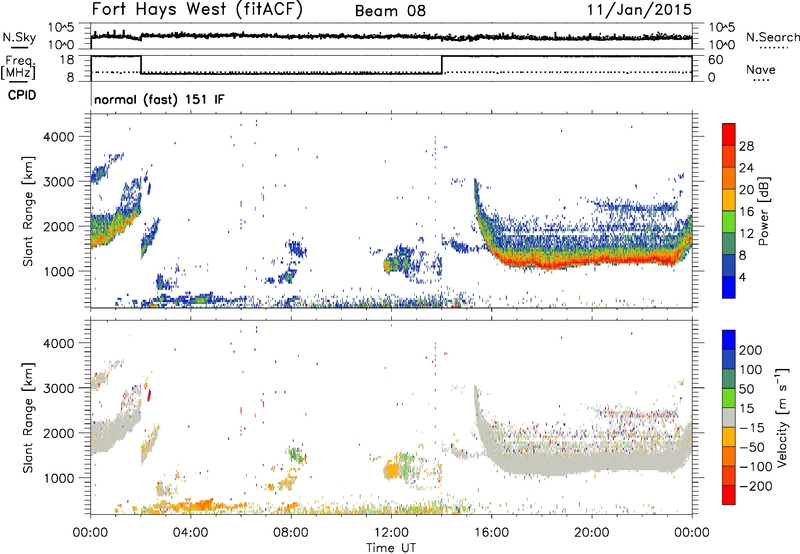Click the "60" Nave tick label
This screenshot has width=800, height=554.
(715, 60)
